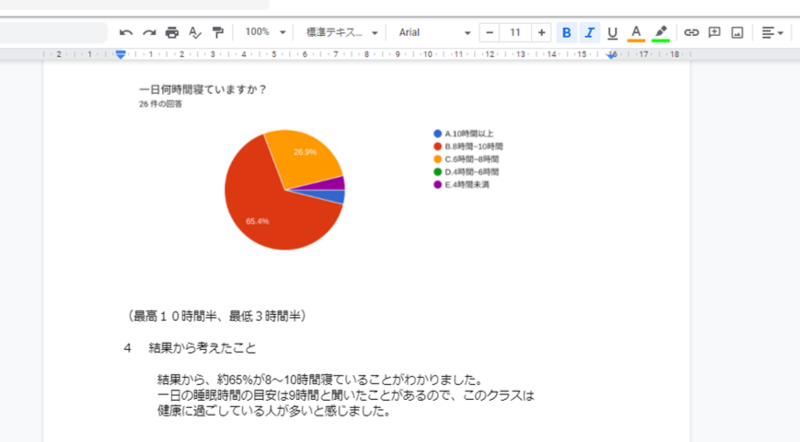Open the 100% zoom dropdown
The image size is (800, 442).
coord(265,32)
